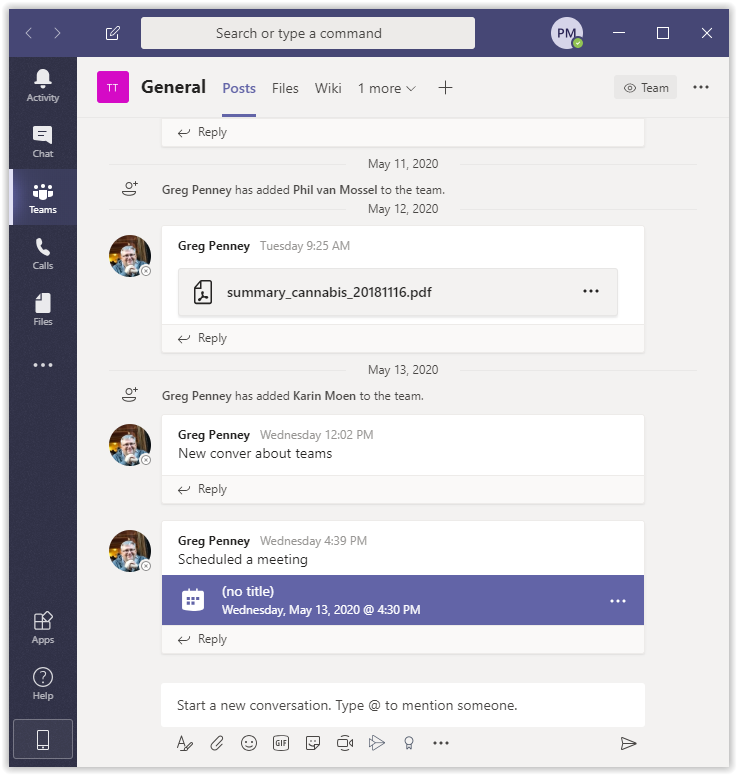Switch to the Wiki tab
This screenshot has height=775, width=737.
click(x=328, y=88)
